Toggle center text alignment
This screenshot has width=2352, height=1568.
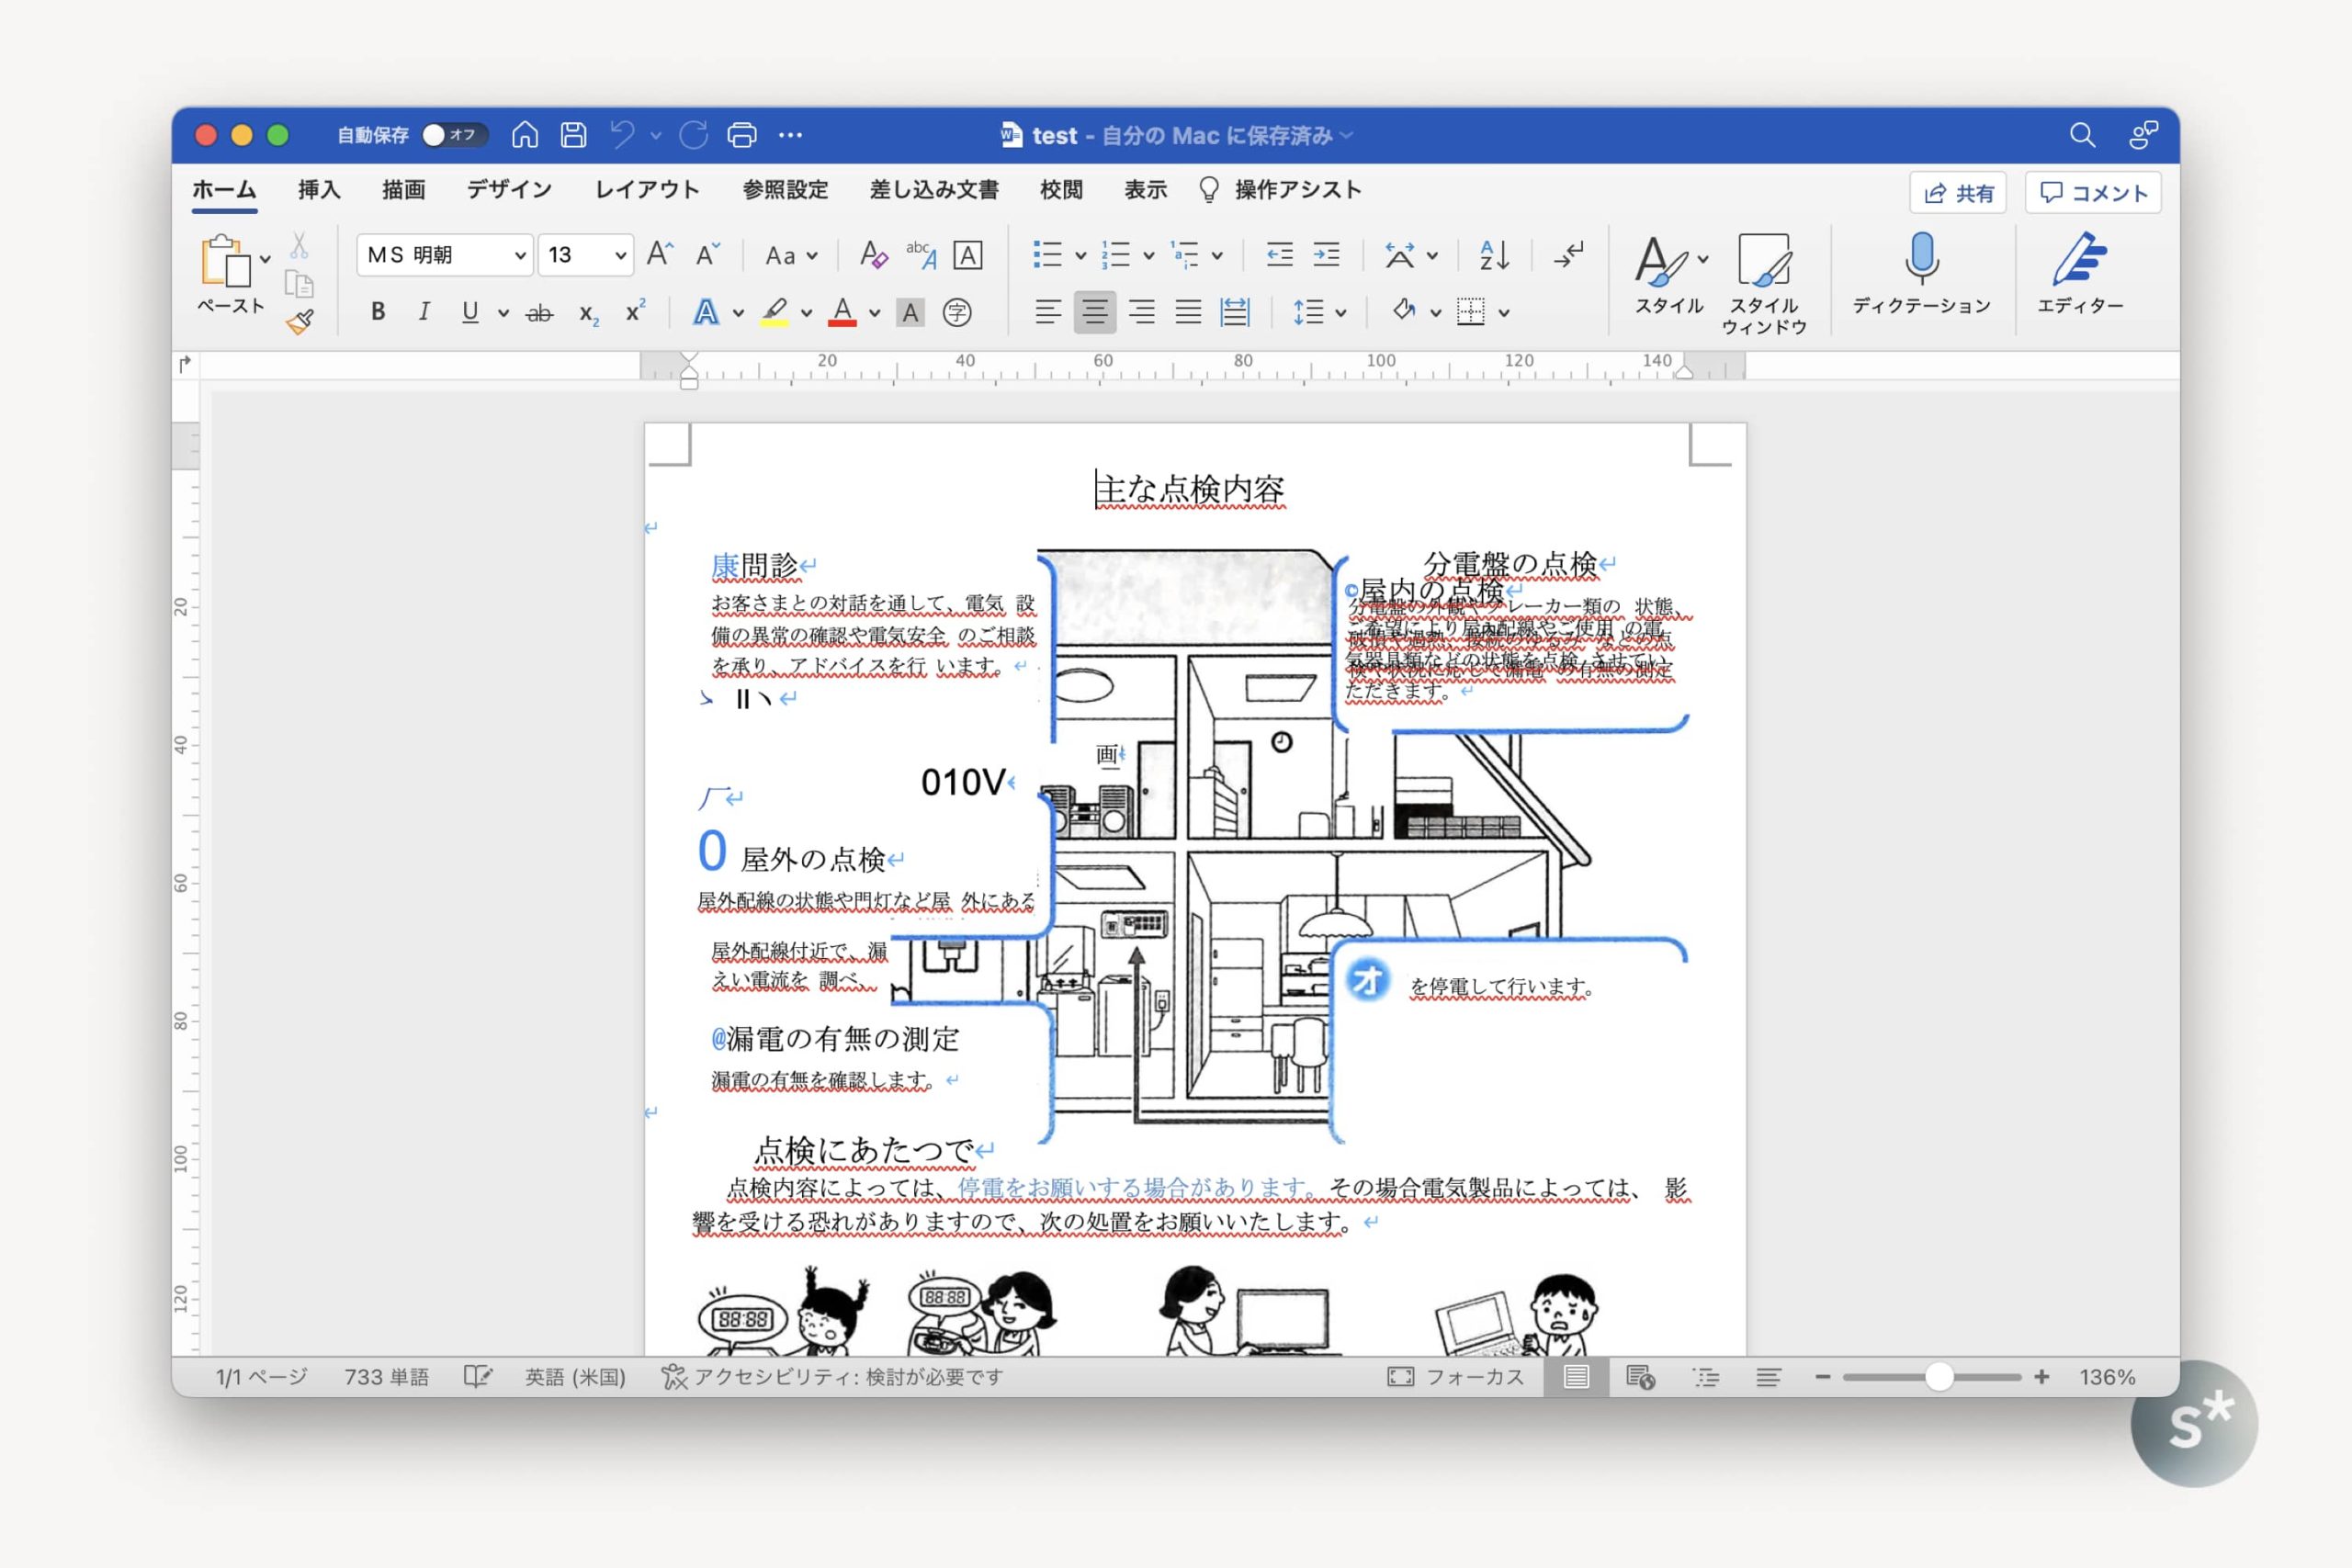[x=1094, y=312]
